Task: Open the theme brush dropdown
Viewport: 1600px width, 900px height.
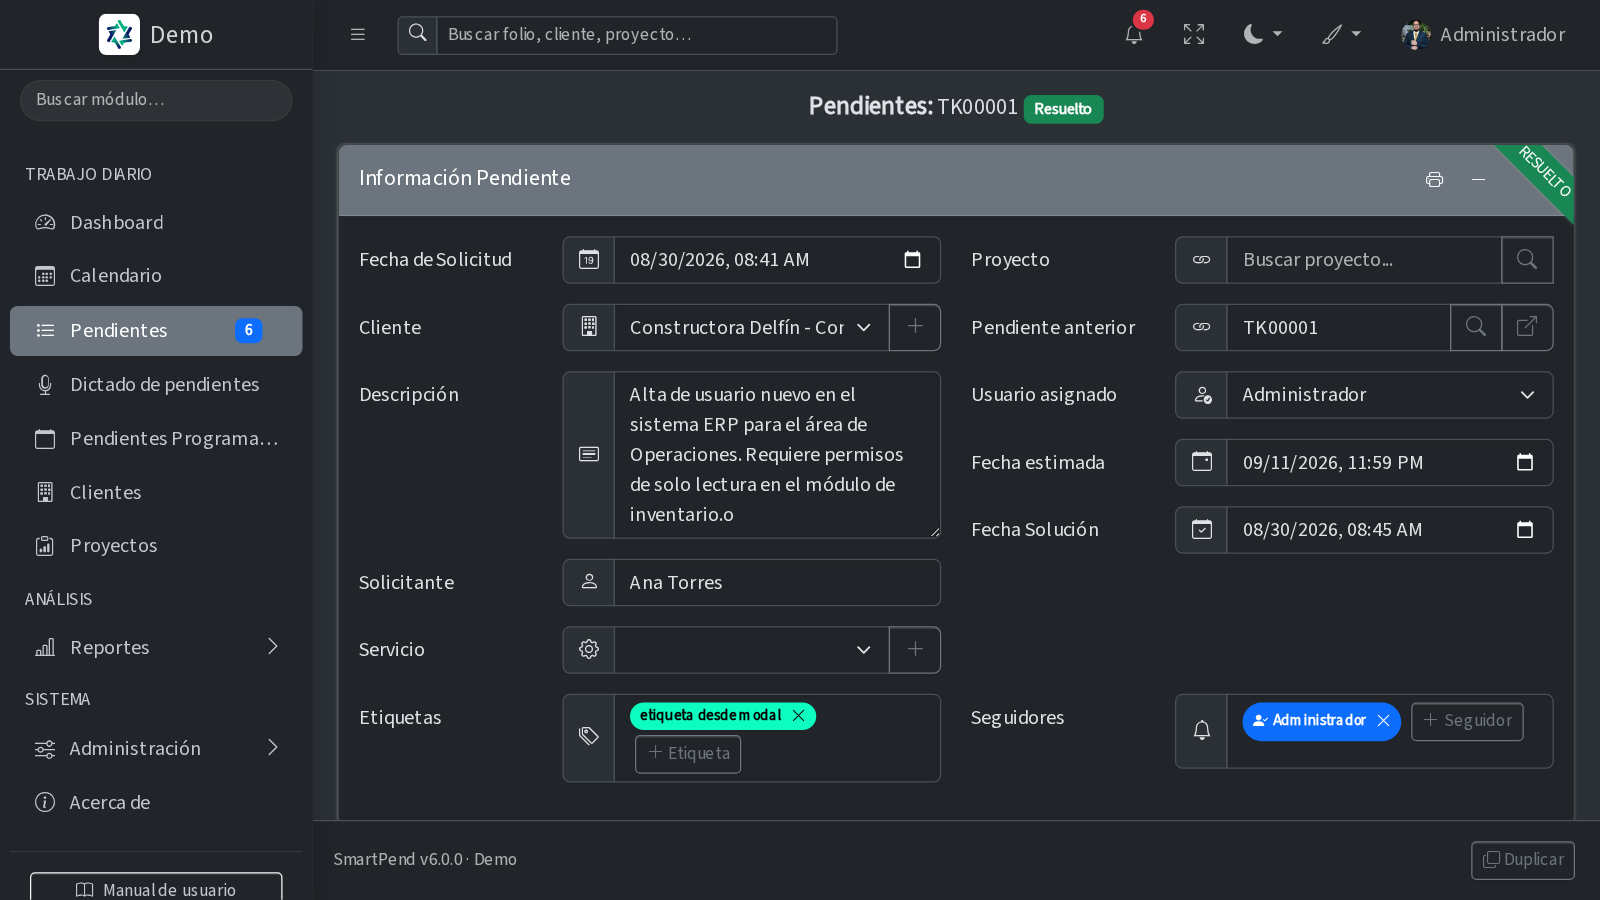Action: point(1341,34)
